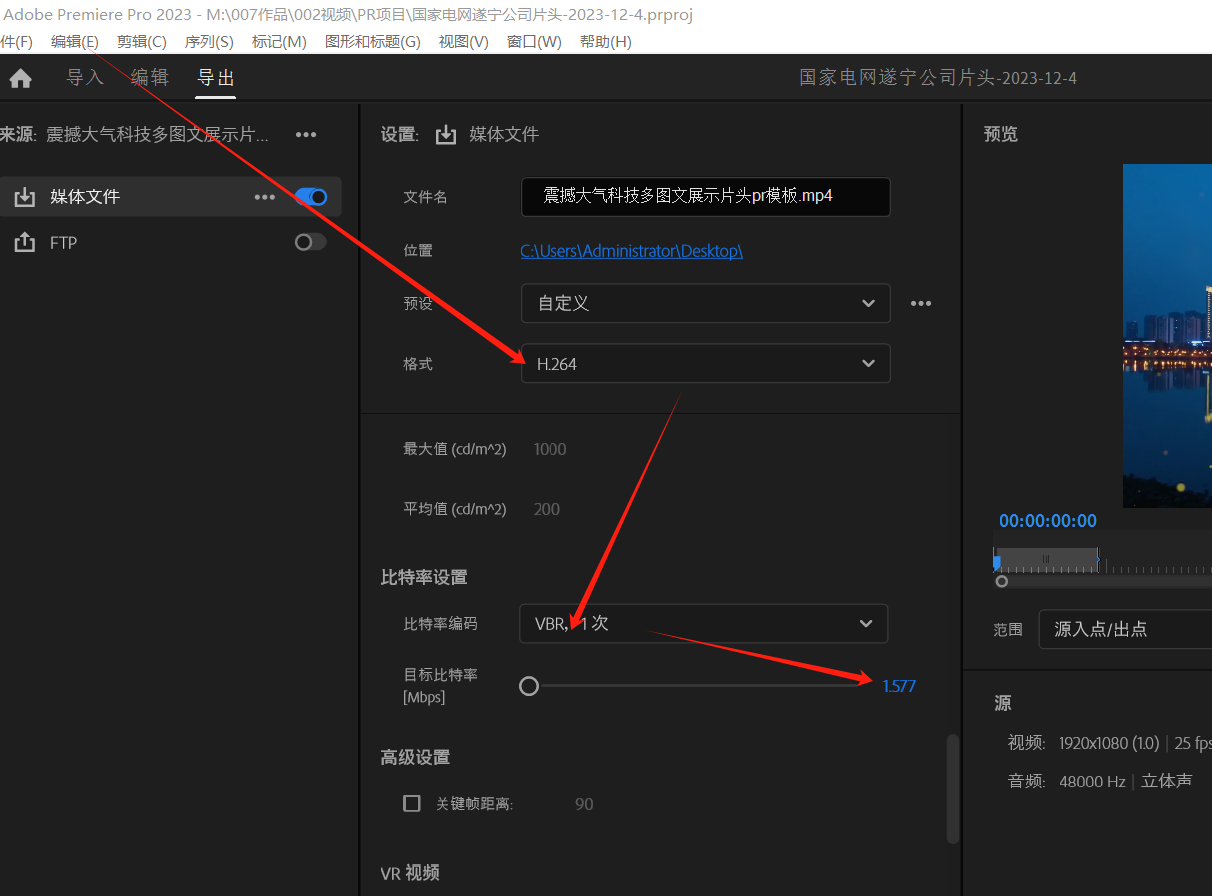Click the Desktop output location link
Viewport: 1212px width, 896px height.
tap(631, 251)
